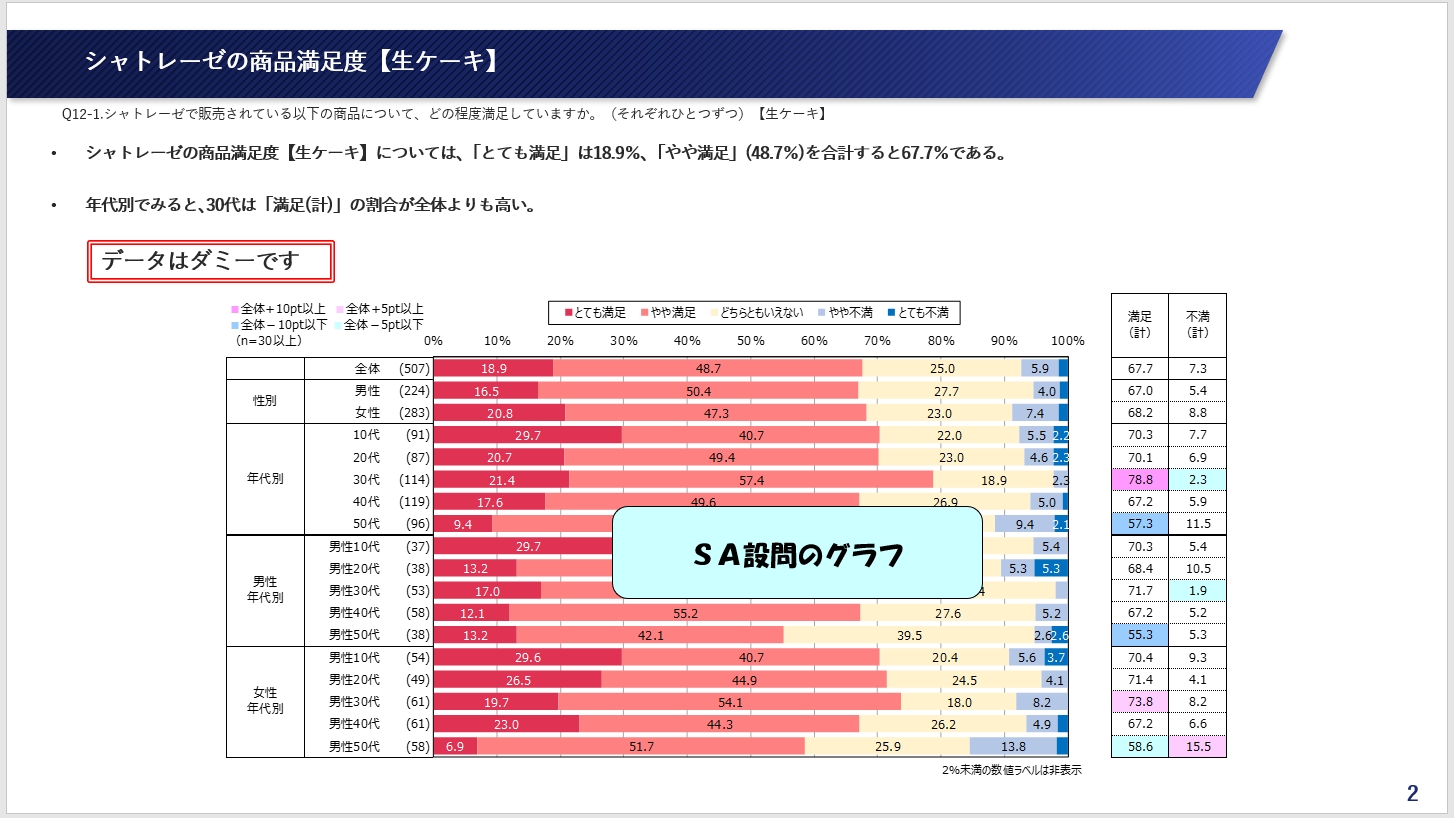Click the 50% axis label

(750, 341)
